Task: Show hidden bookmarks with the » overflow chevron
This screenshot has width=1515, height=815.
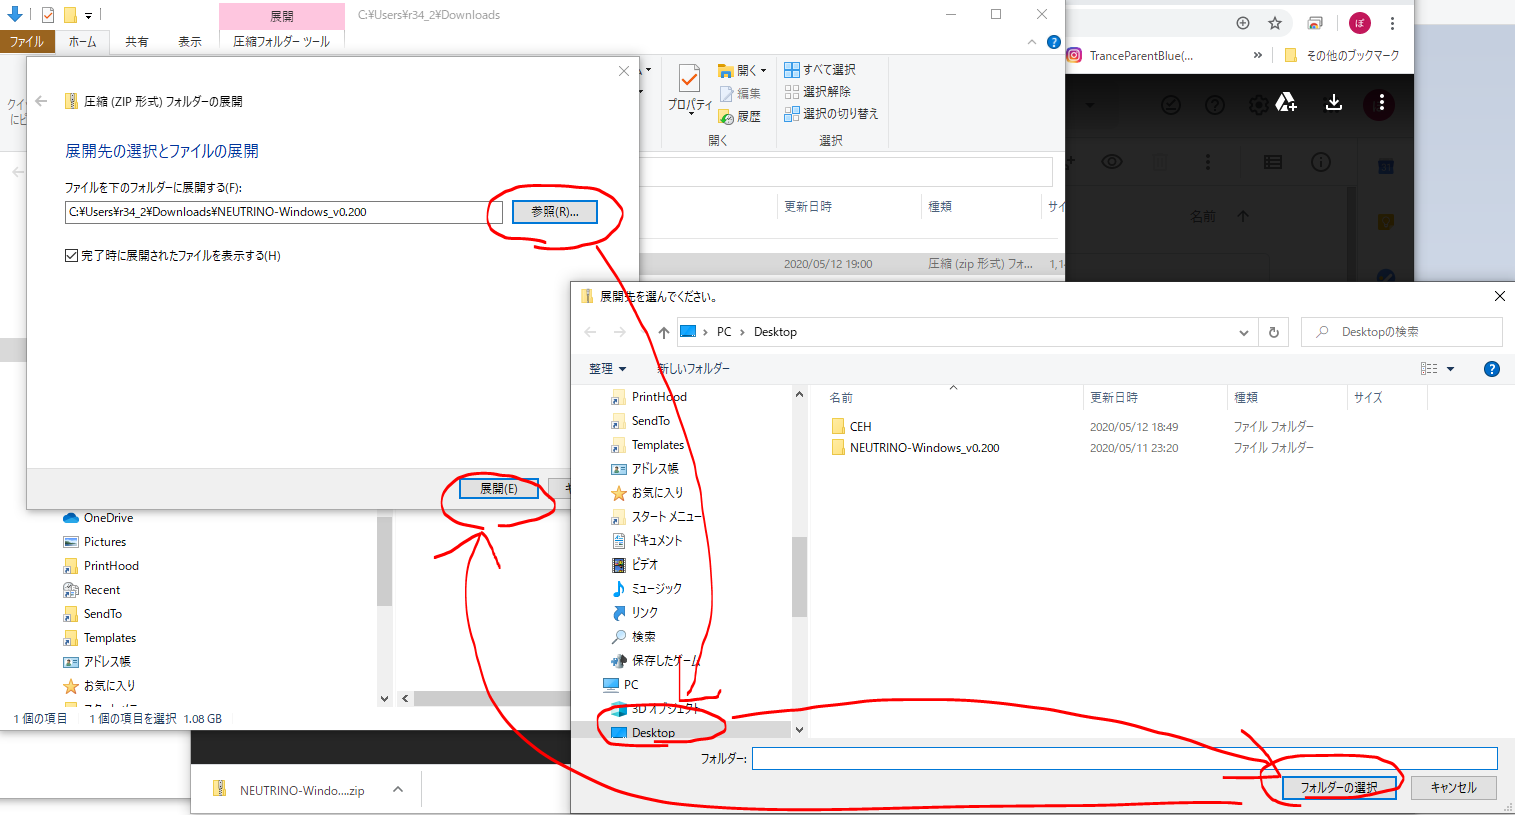Action: pyautogui.click(x=1257, y=56)
